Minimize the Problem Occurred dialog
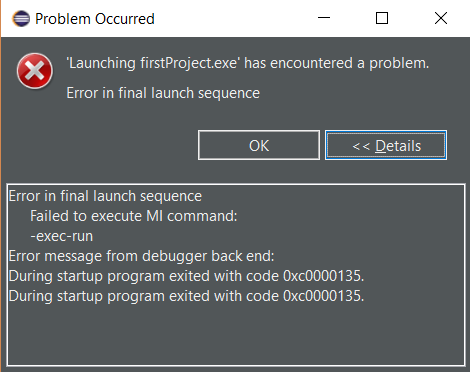 pyautogui.click(x=324, y=18)
